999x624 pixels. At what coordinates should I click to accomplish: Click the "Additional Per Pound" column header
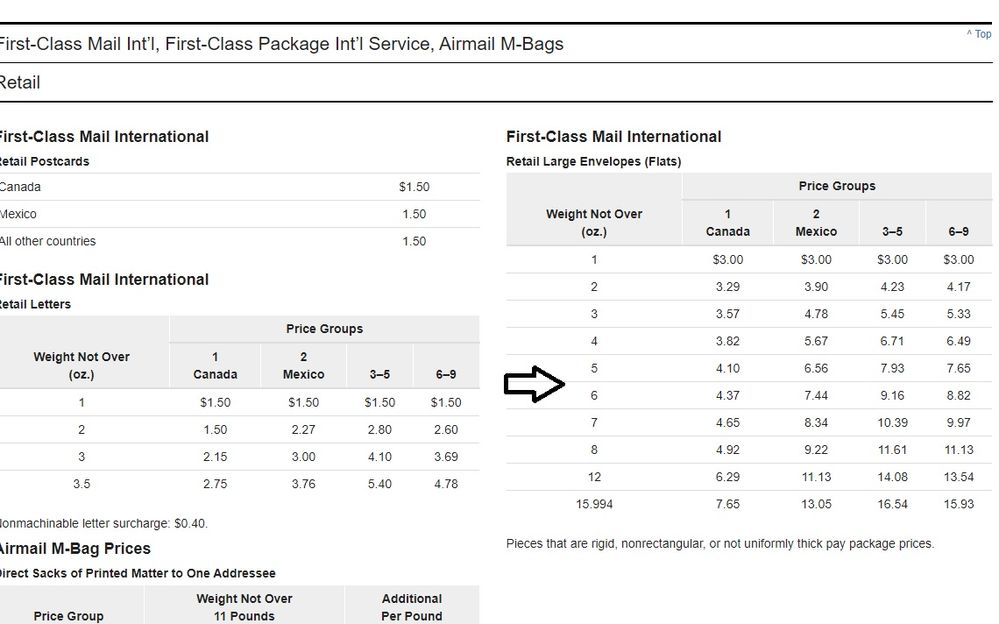(x=411, y=607)
